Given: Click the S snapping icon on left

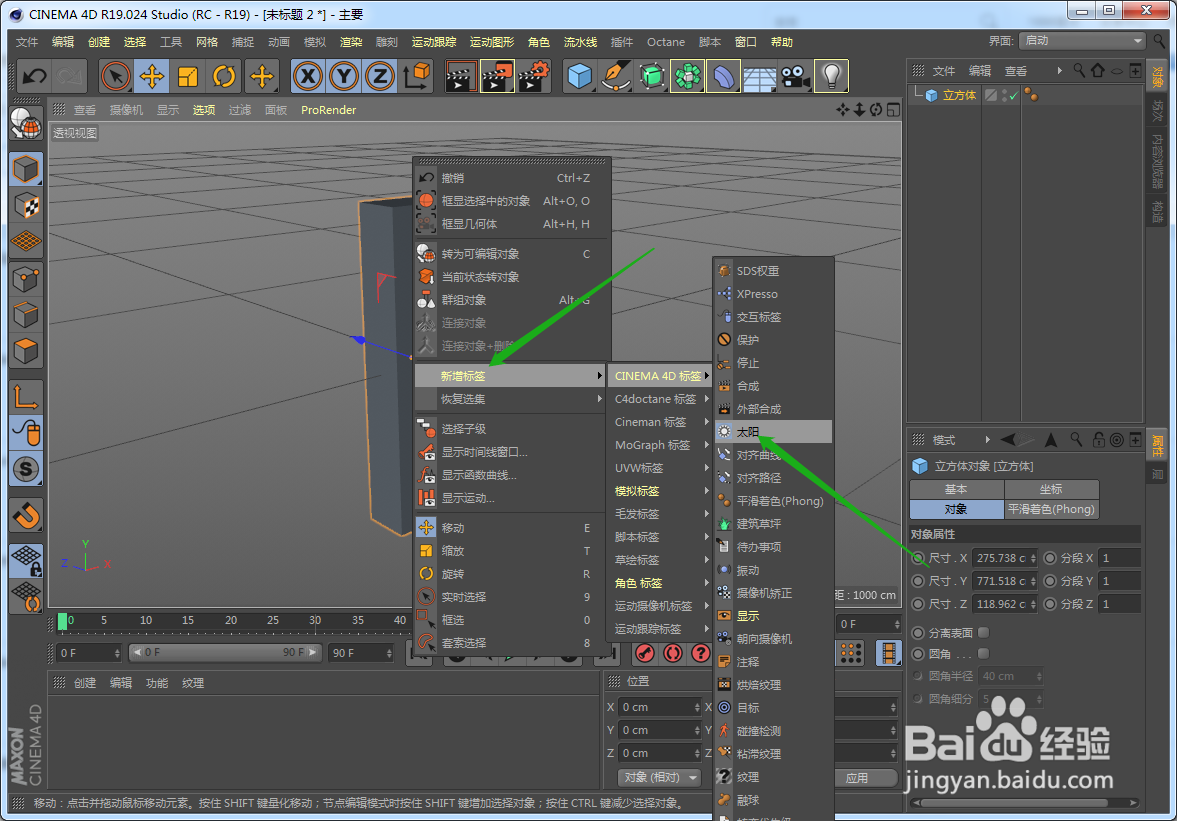Looking at the screenshot, I should (26, 469).
